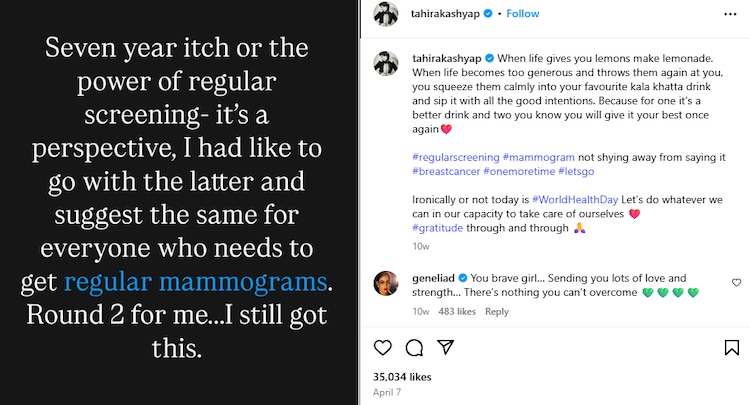Like the post with the heart icon
The image size is (750, 405).
click(x=382, y=348)
